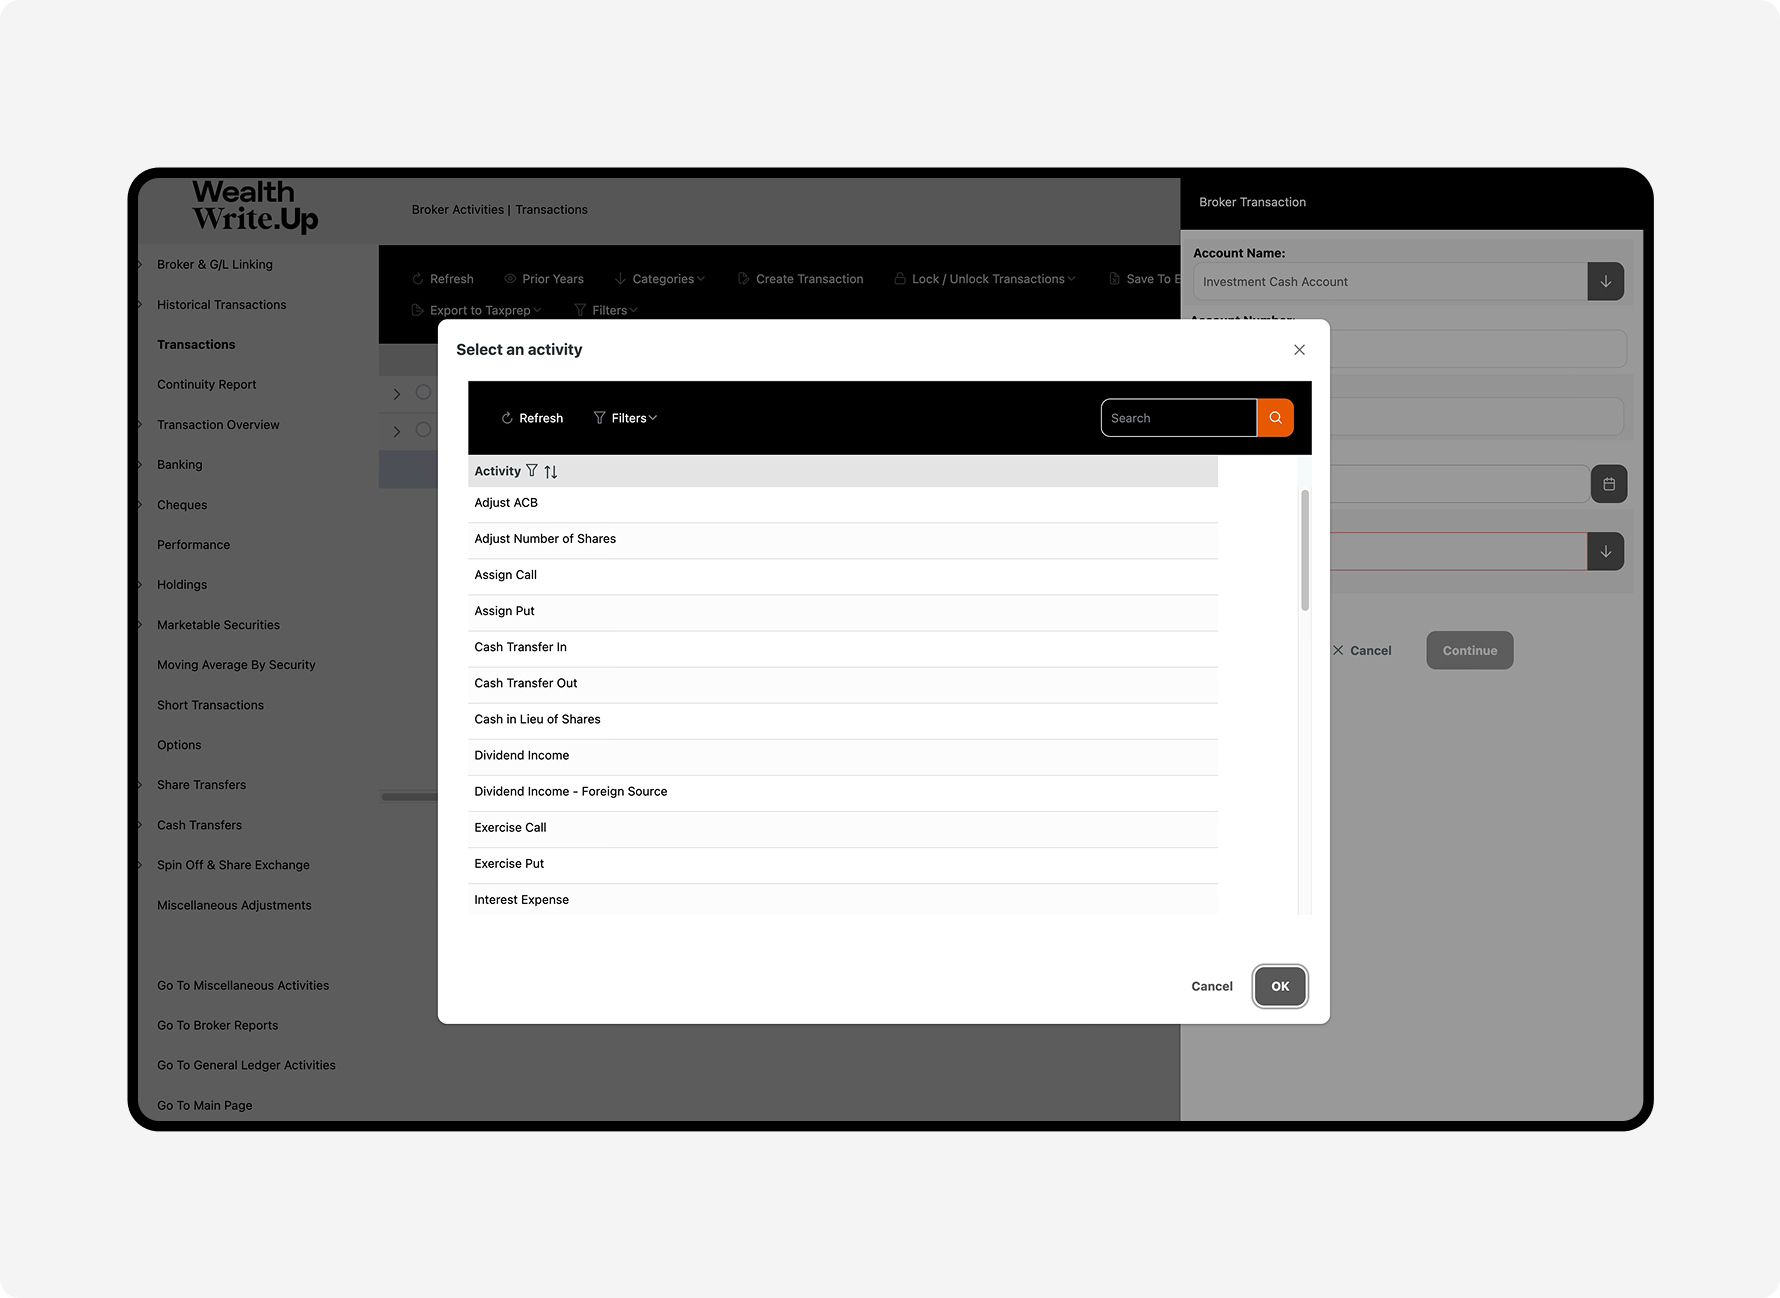Close the Select an activity dialog
The image size is (1780, 1298).
coord(1299,350)
